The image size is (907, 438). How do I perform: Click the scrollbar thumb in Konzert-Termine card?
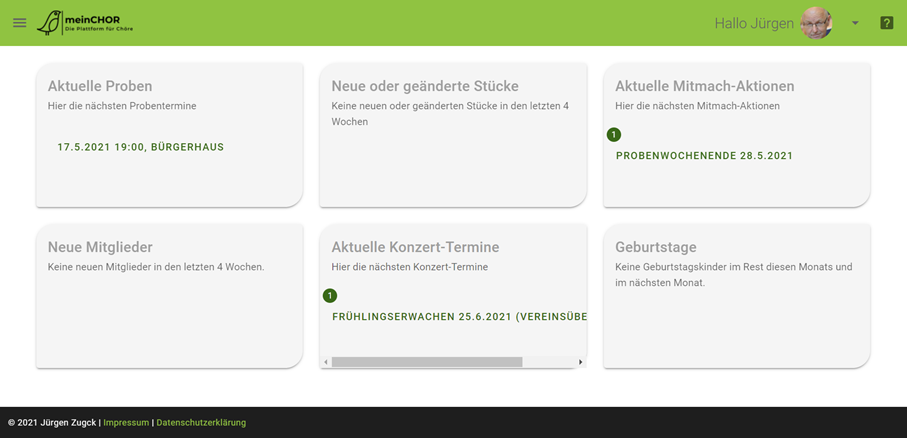point(427,362)
